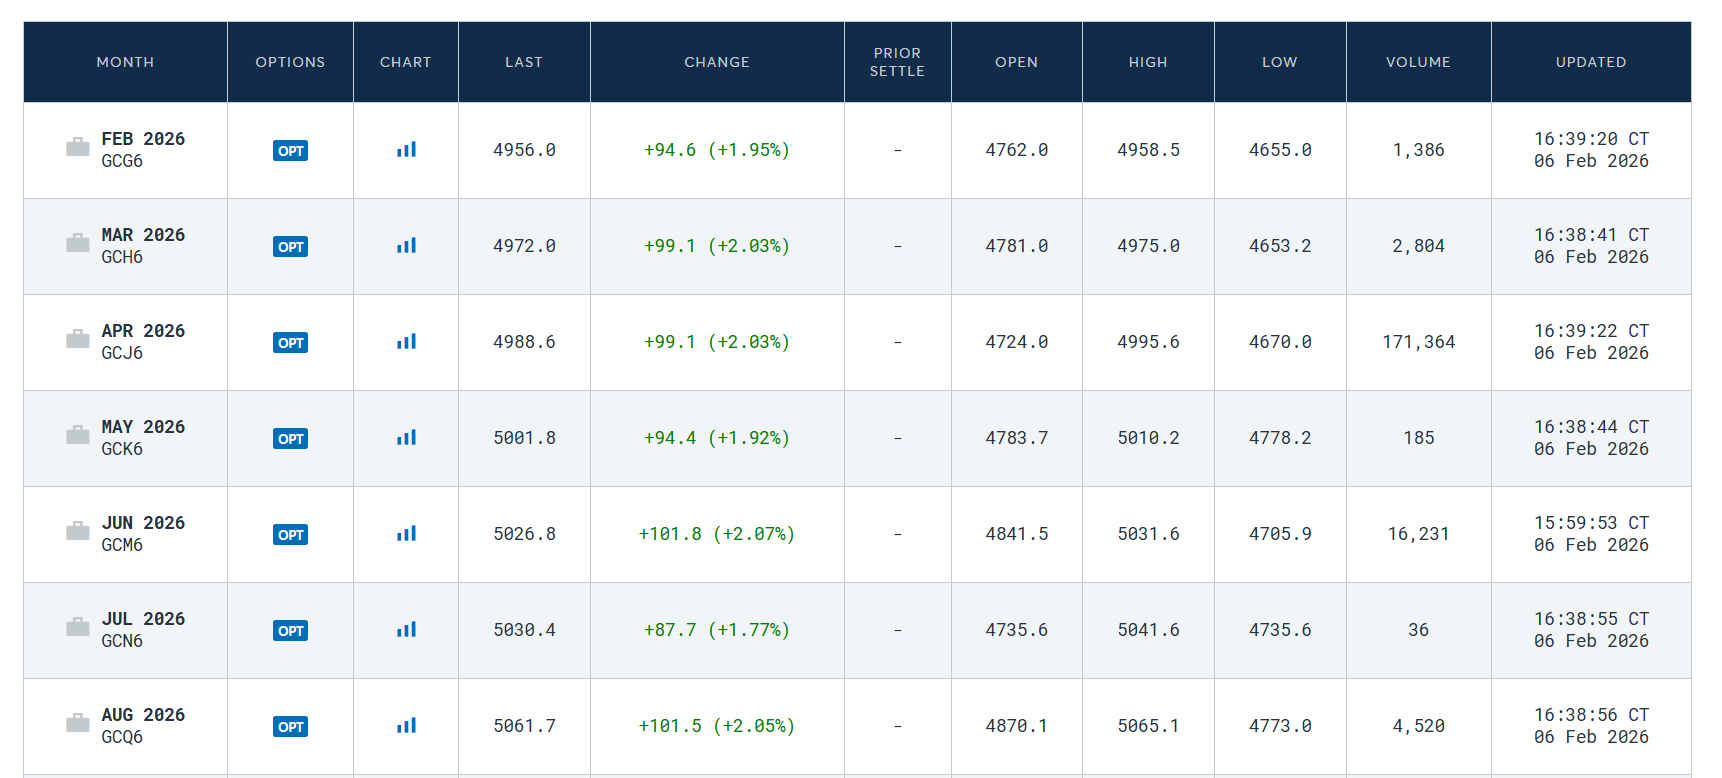The height and width of the screenshot is (778, 1722).
Task: Open options for FEB 2026 (GCG6)
Action: coord(290,151)
